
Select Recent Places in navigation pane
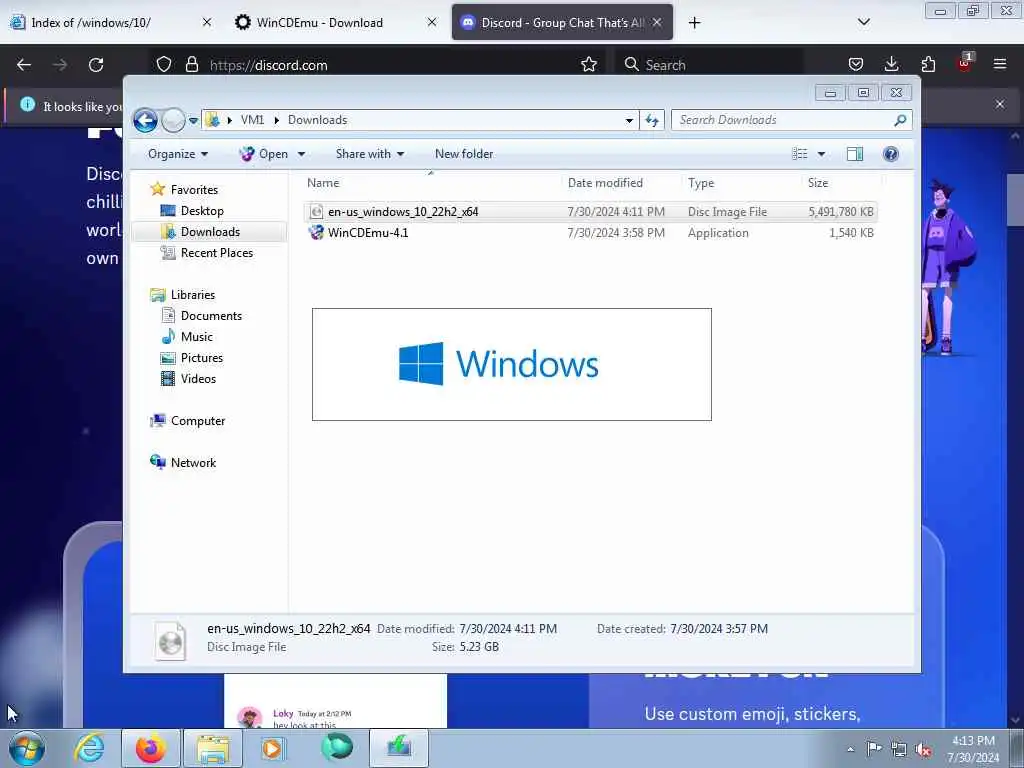(x=217, y=253)
